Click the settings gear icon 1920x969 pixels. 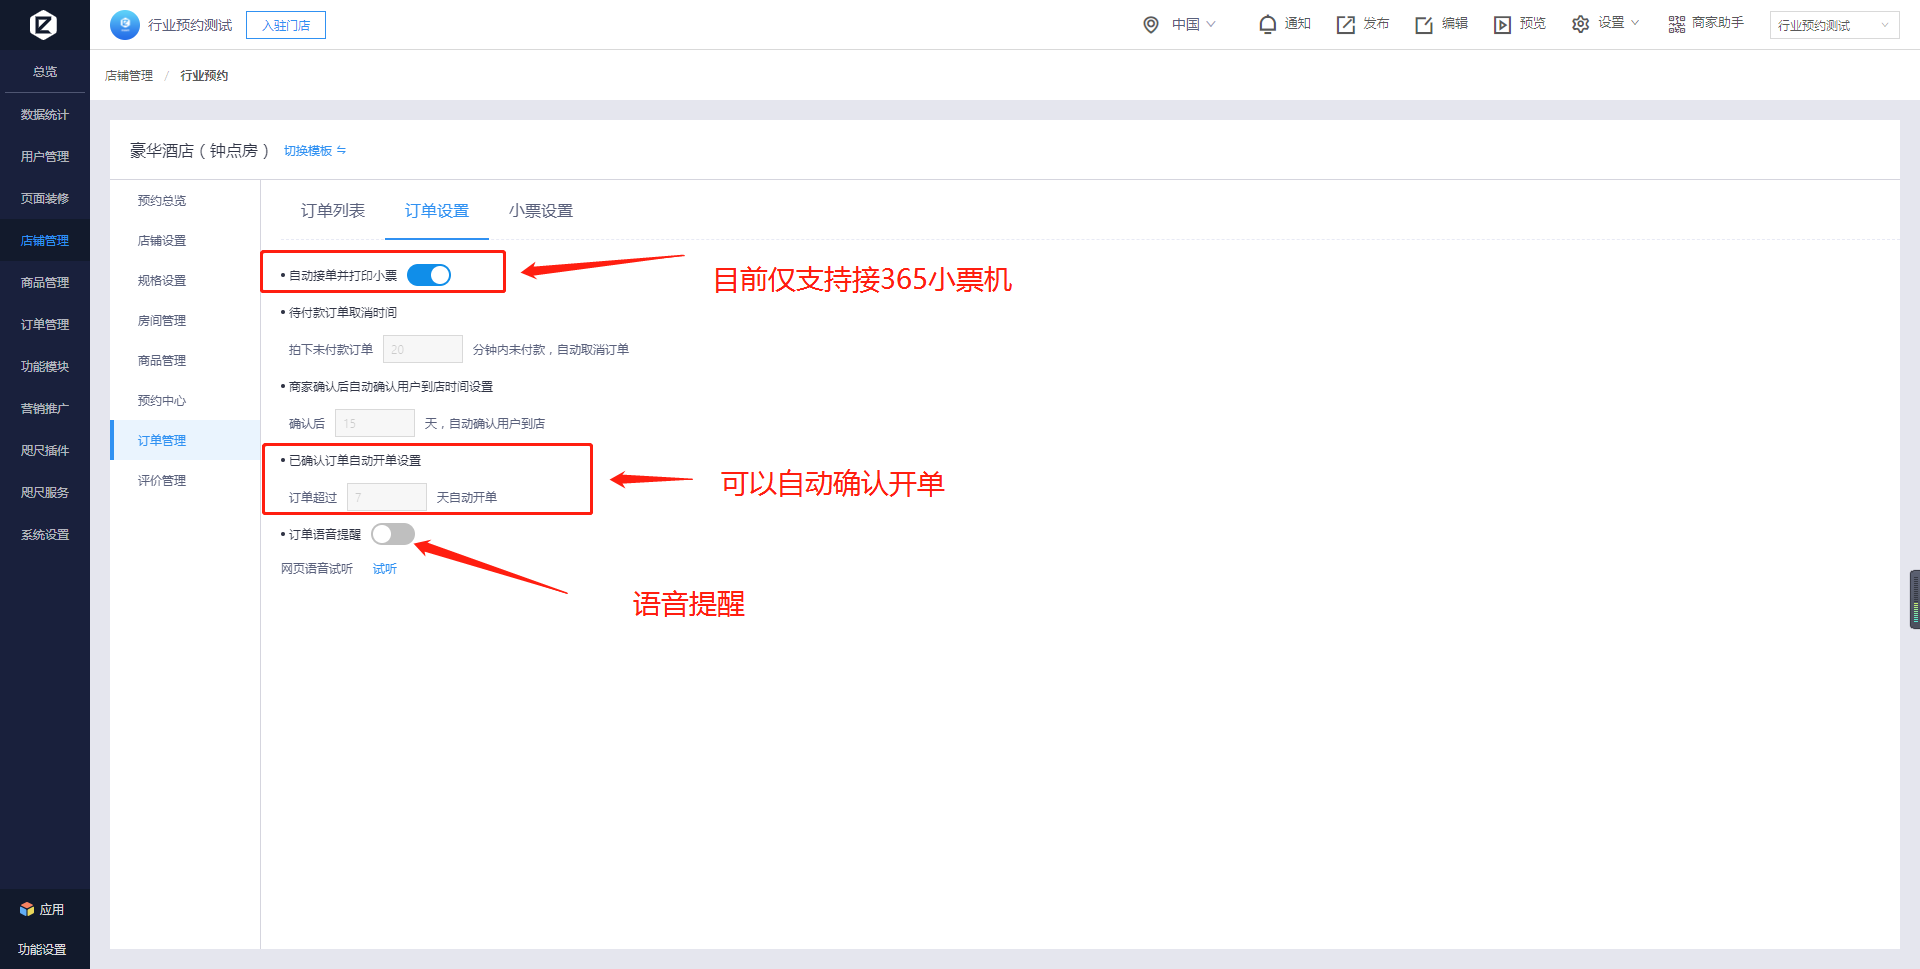coord(1580,24)
